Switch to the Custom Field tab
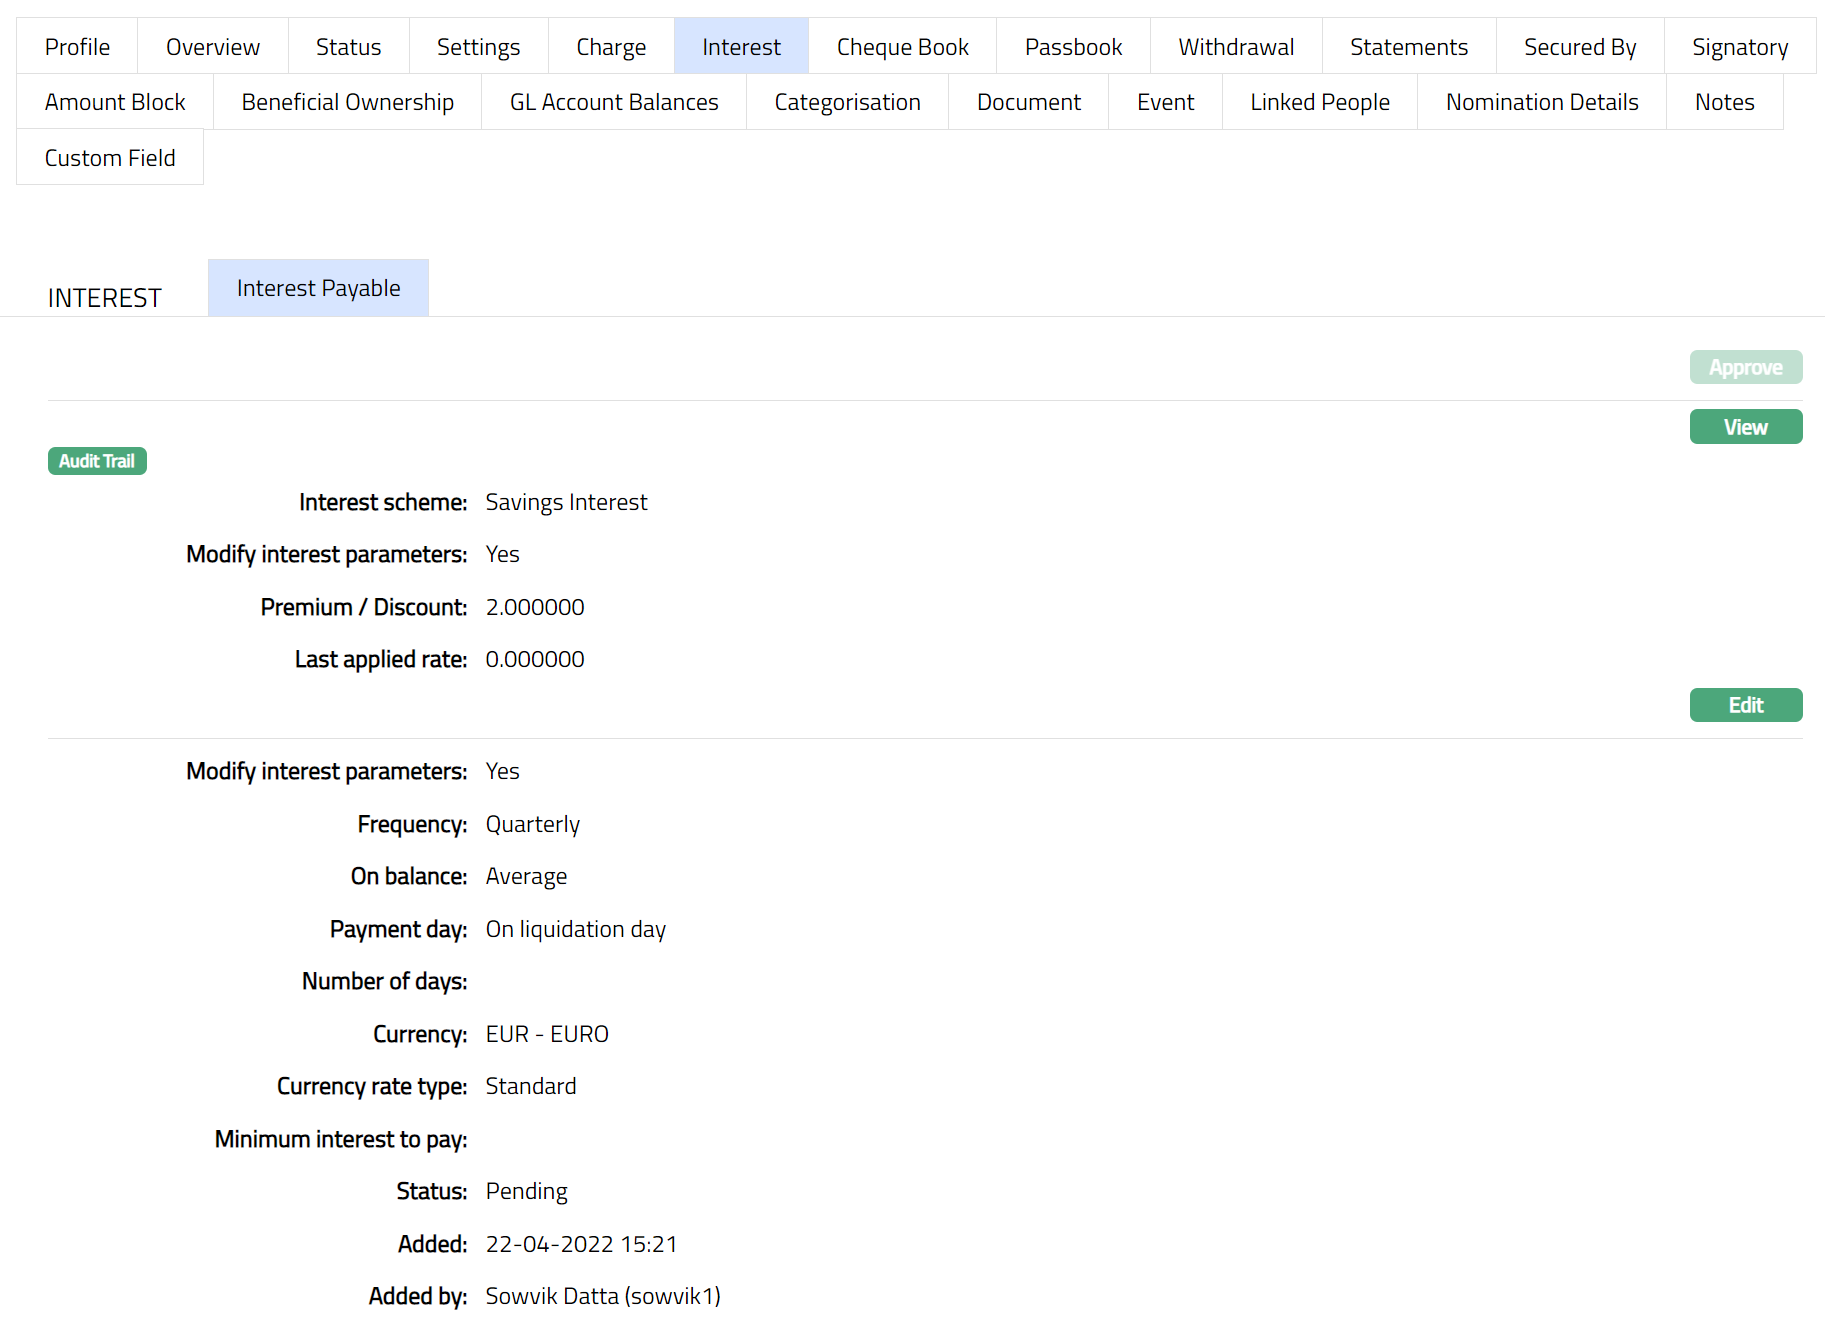 click(x=110, y=158)
